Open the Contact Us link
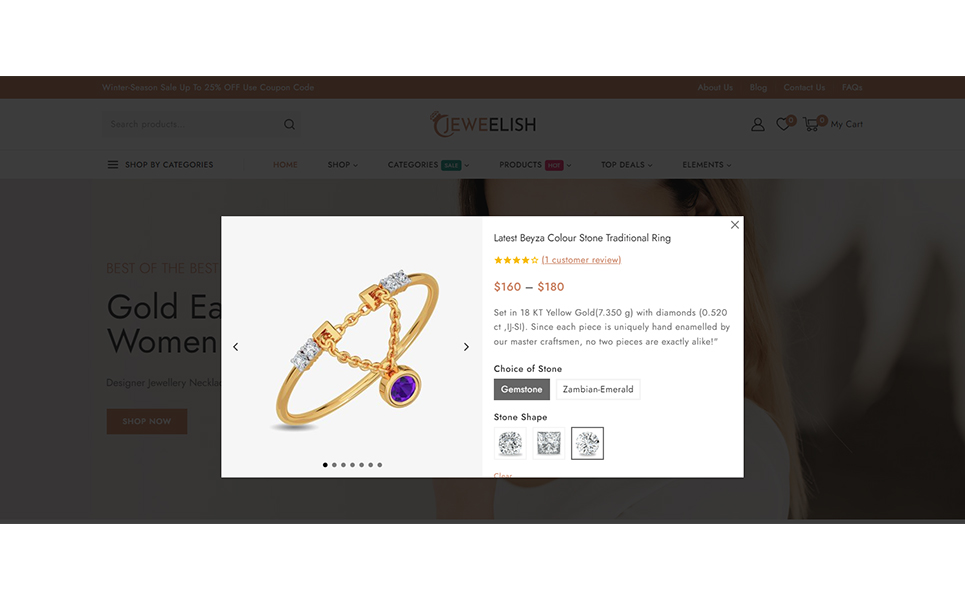The width and height of the screenshot is (965, 600). coord(804,87)
